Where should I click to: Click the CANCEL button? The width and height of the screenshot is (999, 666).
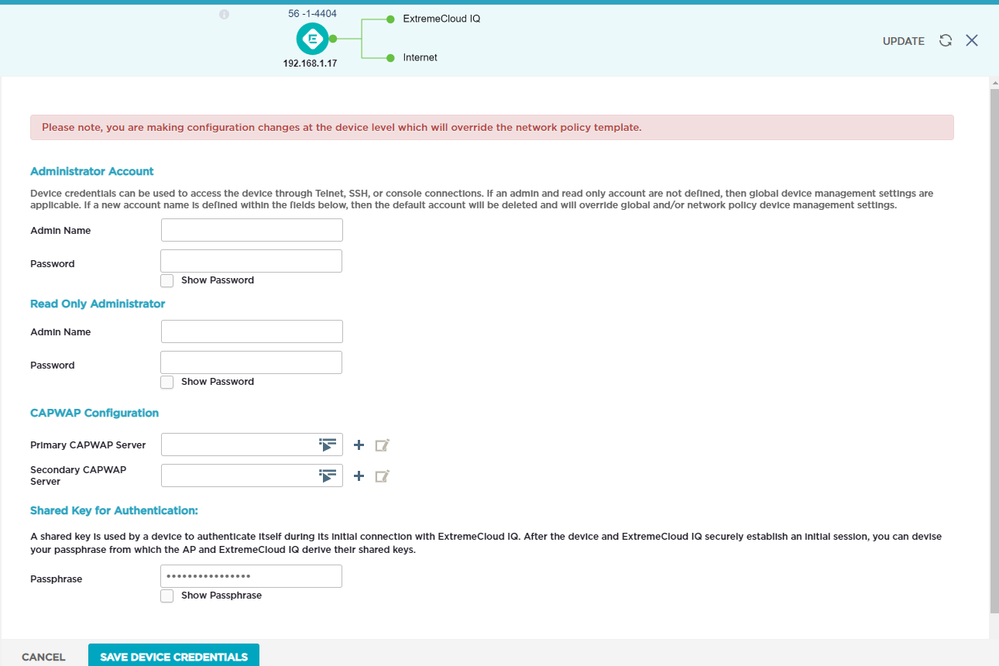[43, 657]
